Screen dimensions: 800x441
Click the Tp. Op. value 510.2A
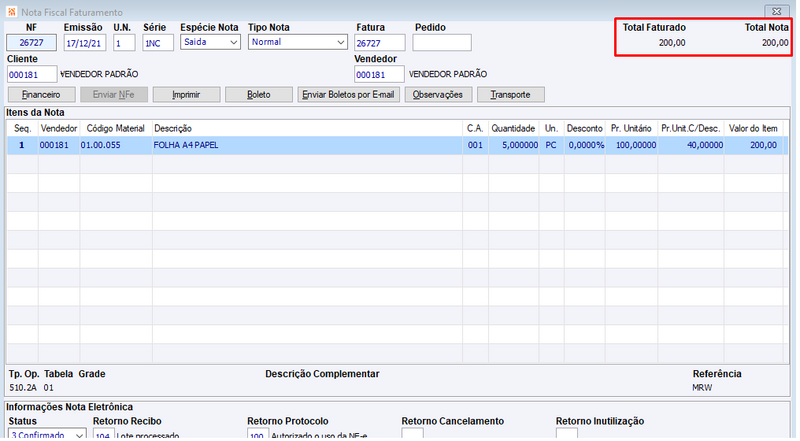(x=23, y=388)
